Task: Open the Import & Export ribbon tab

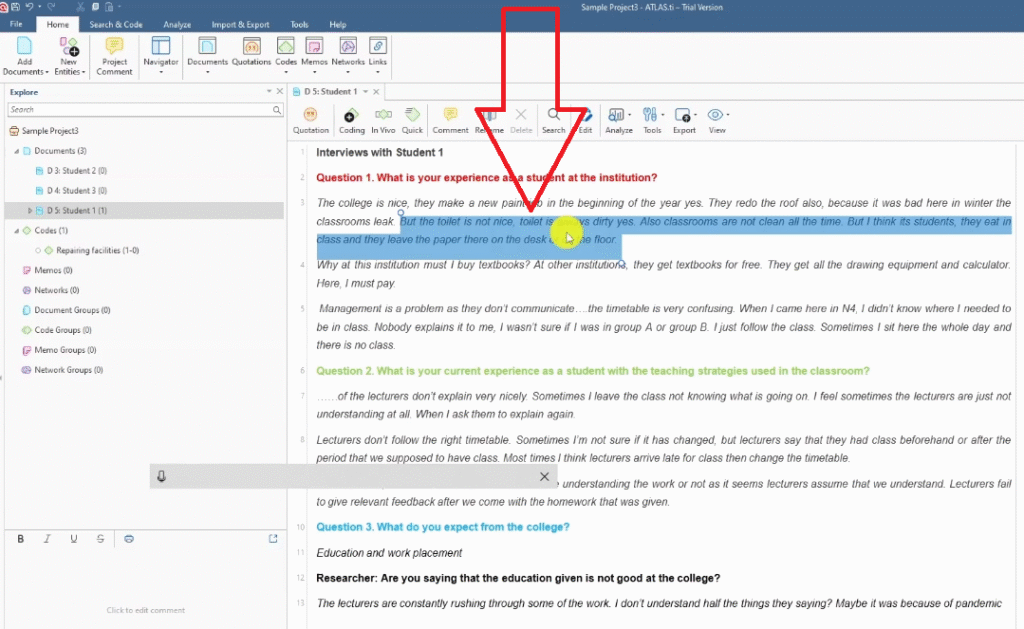Action: point(240,24)
